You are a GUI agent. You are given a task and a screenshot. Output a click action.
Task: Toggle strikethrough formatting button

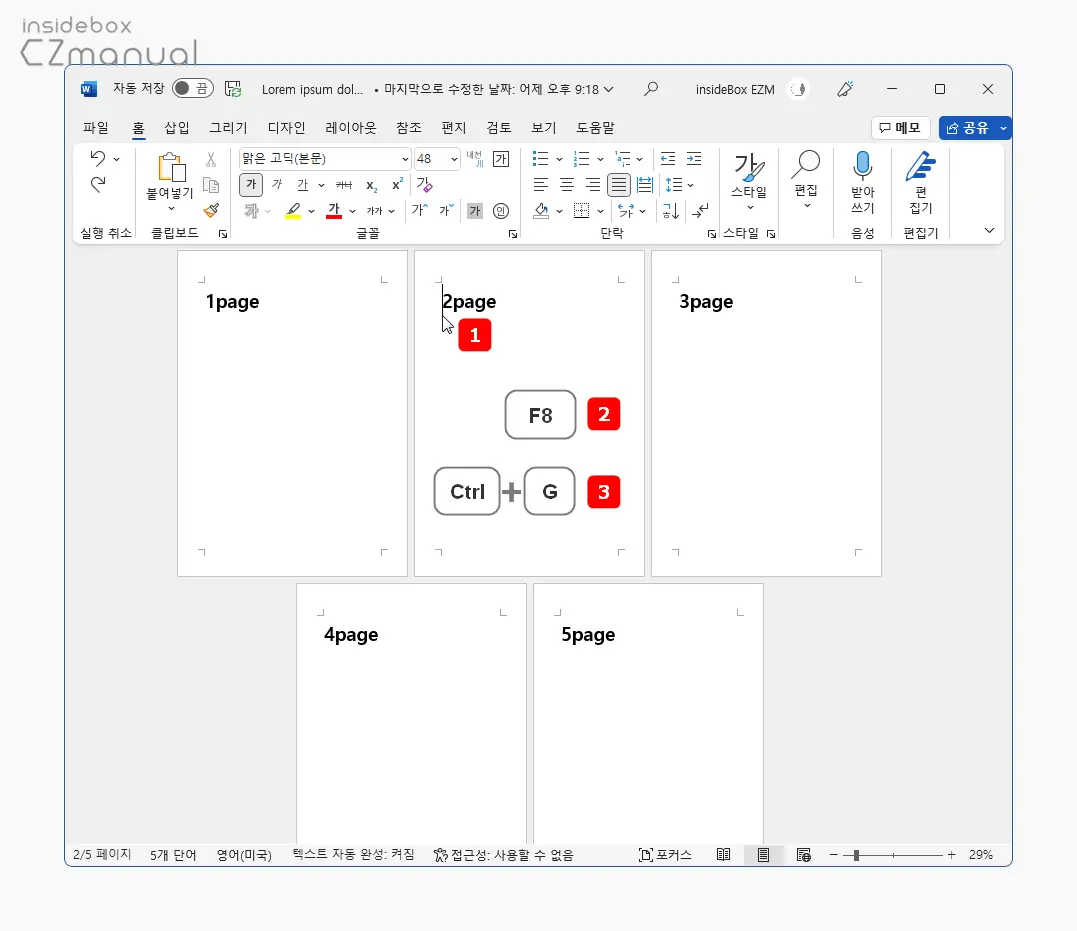(x=344, y=185)
